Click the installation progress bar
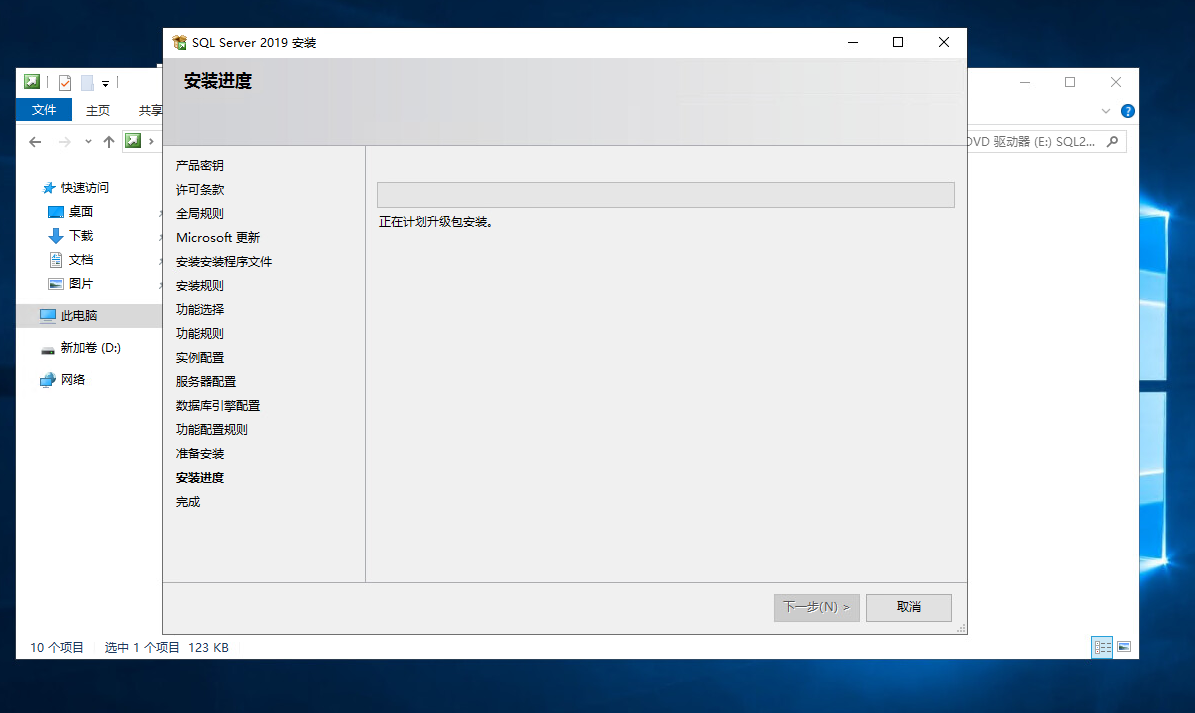1195x713 pixels. [665, 195]
